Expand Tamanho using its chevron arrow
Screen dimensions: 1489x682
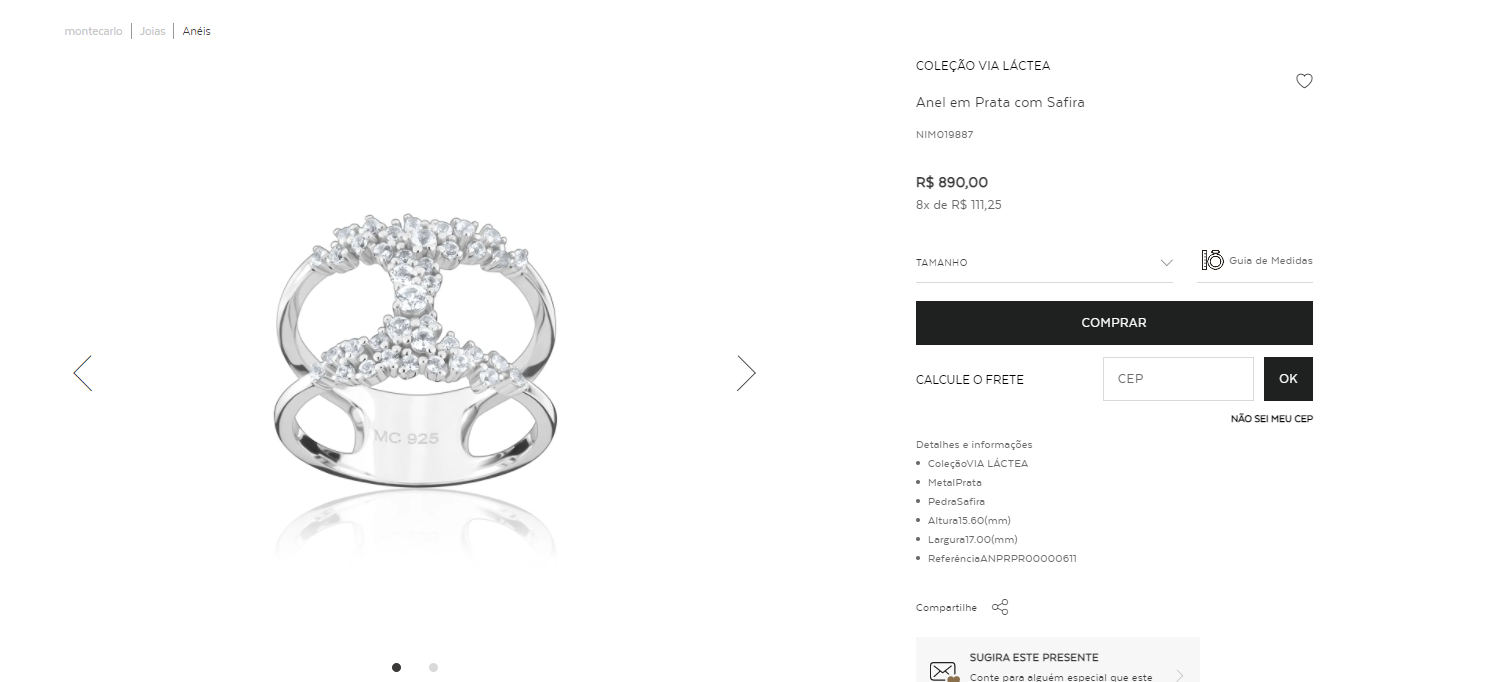pyautogui.click(x=1166, y=263)
